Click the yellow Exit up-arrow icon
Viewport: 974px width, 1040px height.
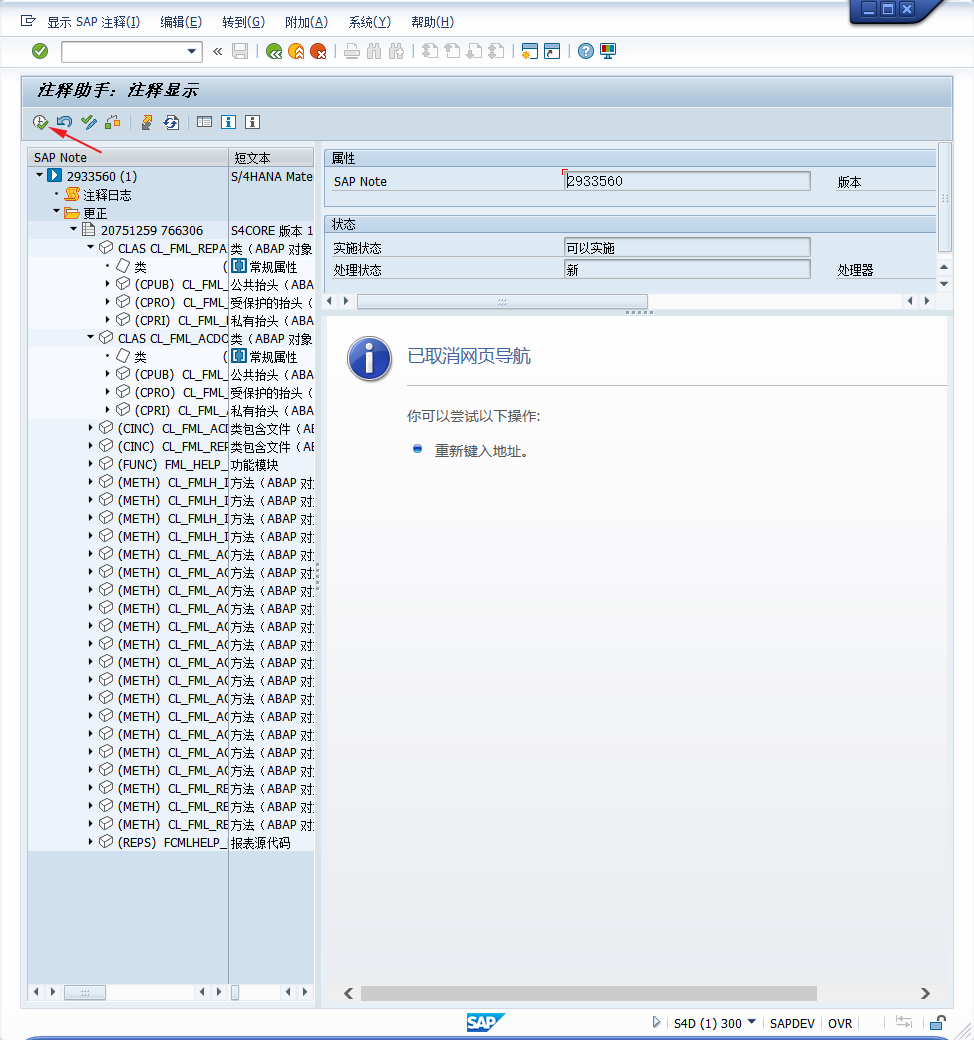point(296,51)
